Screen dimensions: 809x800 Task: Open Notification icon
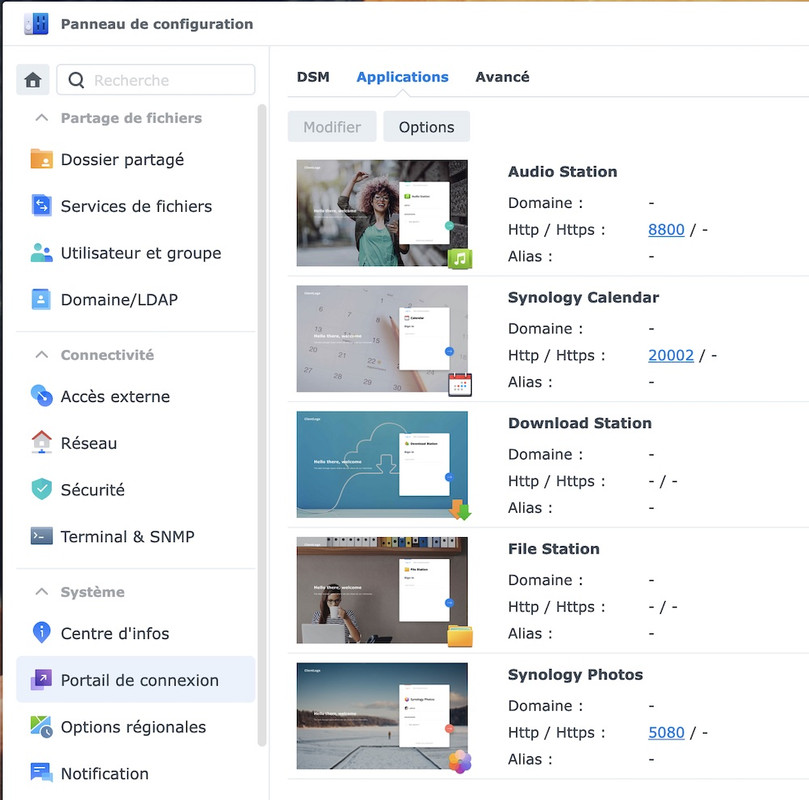[x=41, y=773]
